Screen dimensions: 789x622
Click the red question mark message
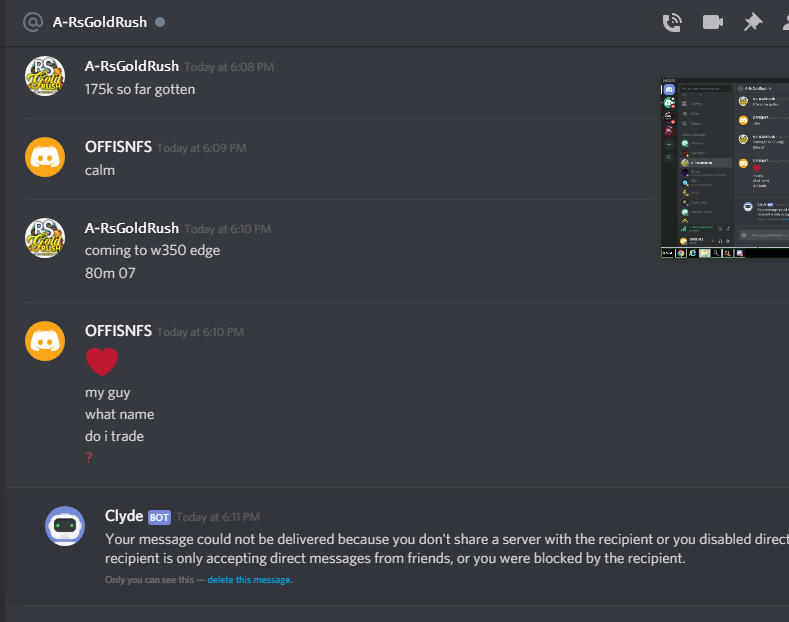point(89,457)
